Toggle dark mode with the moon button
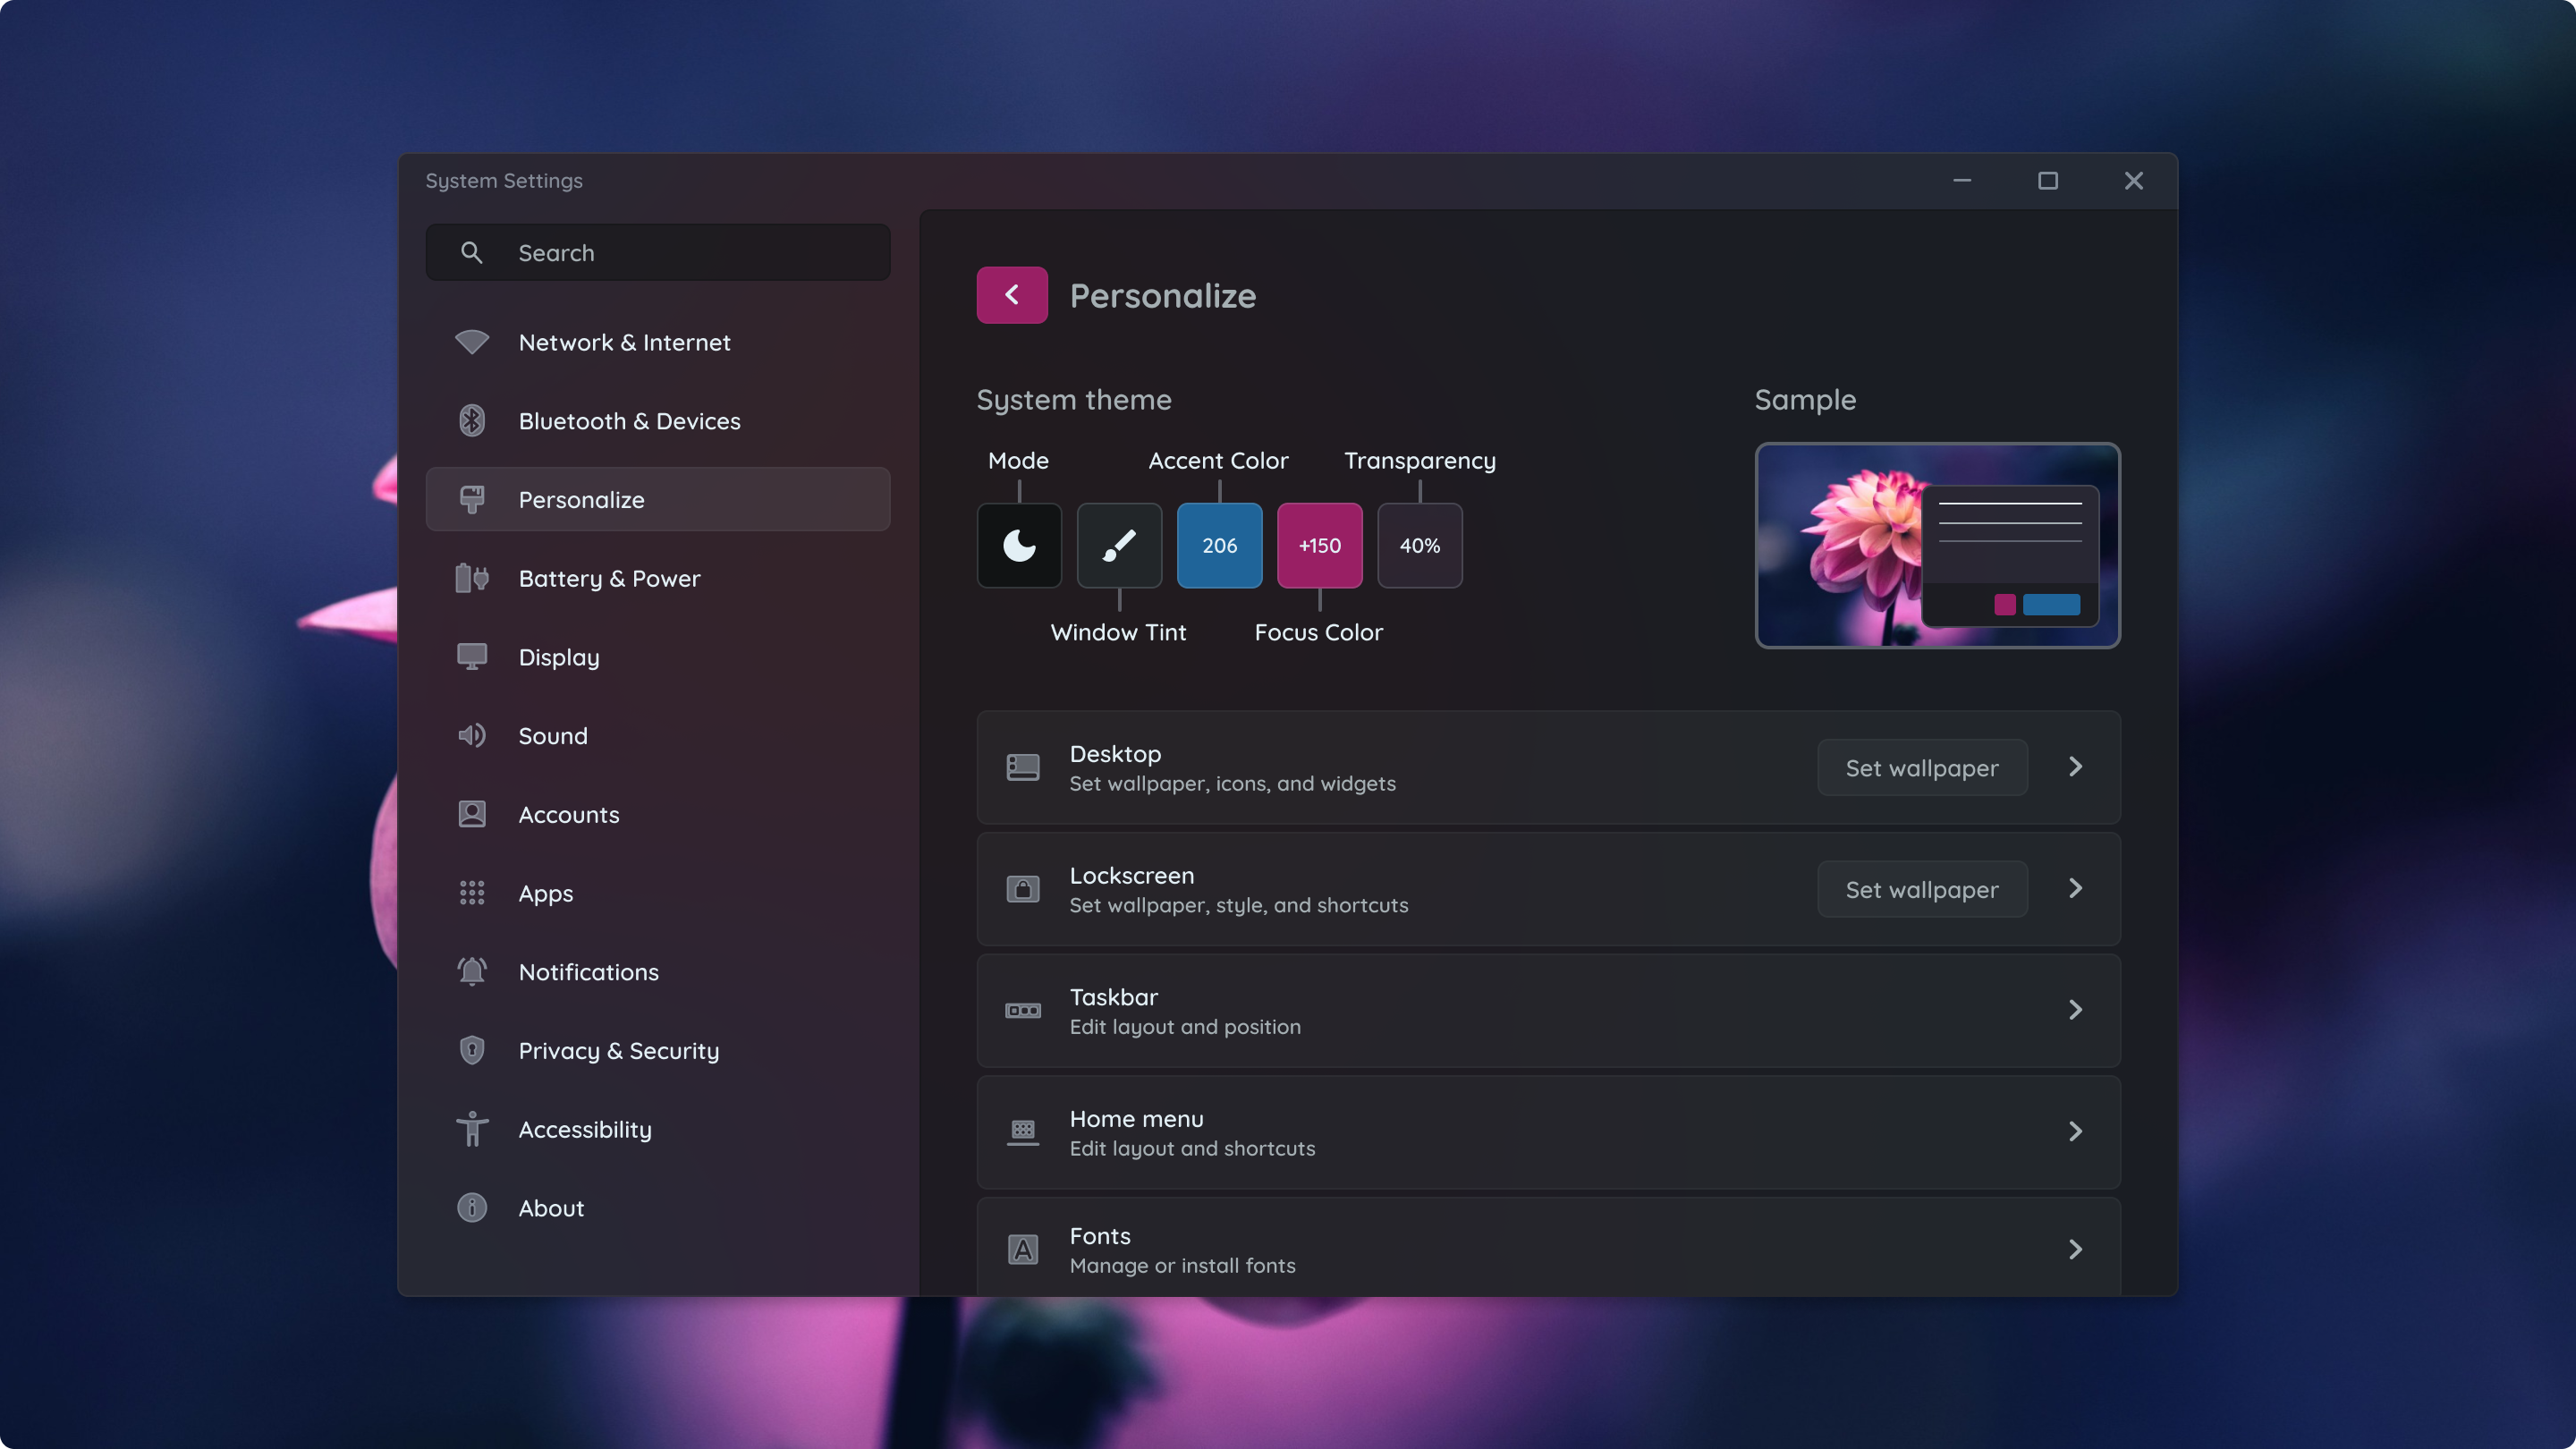Viewport: 2576px width, 1449px height. [x=1019, y=545]
